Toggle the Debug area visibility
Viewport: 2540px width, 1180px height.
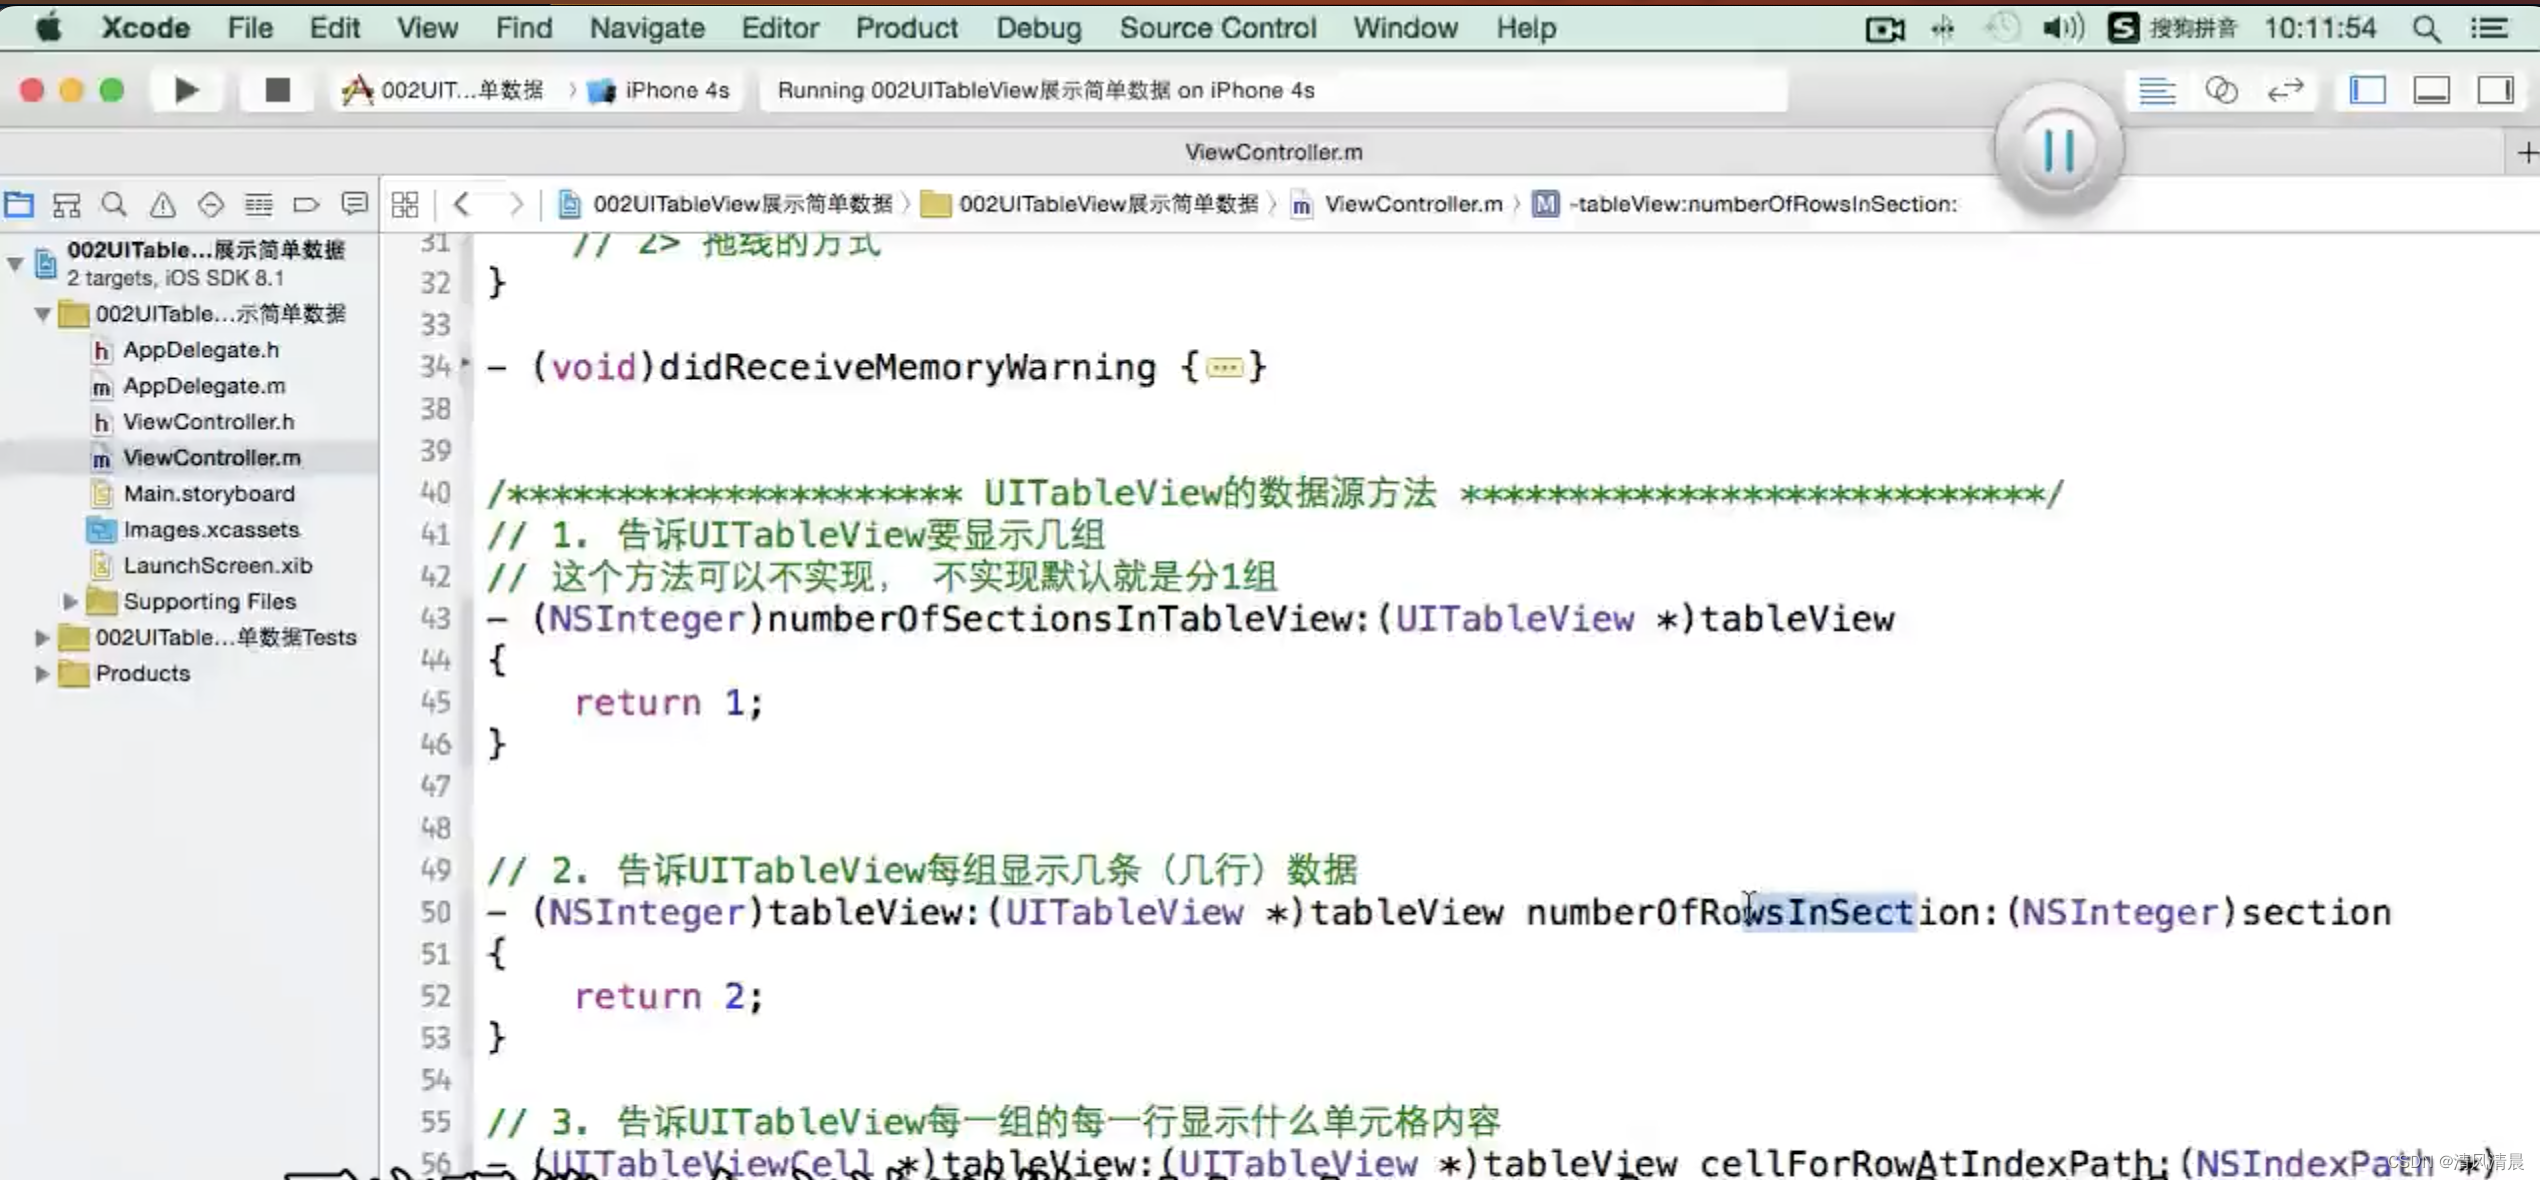coord(2431,91)
